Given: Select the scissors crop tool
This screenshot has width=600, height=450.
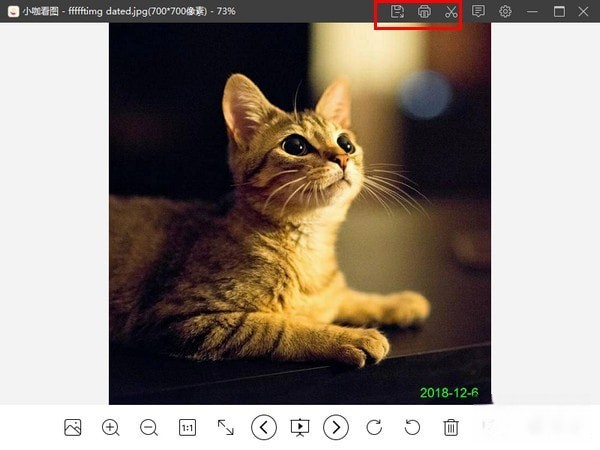Looking at the screenshot, I should [452, 11].
